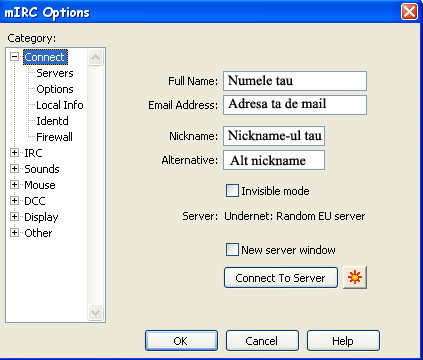Select the Sounds category label

pos(42,169)
